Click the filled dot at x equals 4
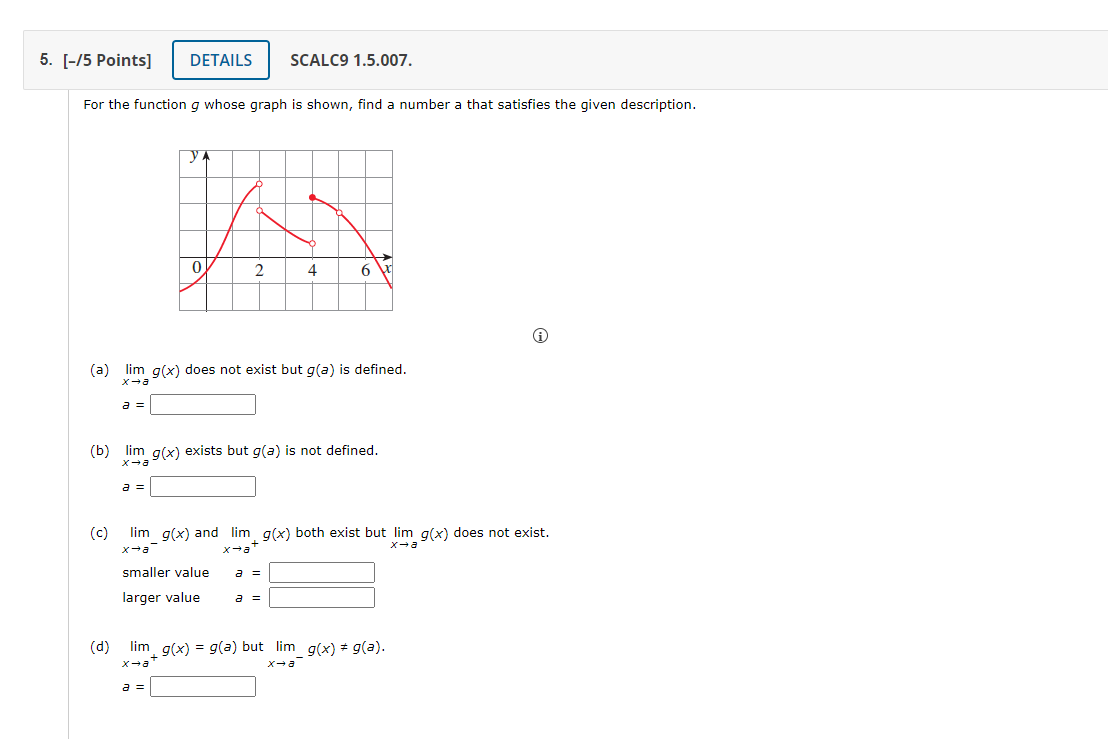The height and width of the screenshot is (739, 1108). tap(314, 197)
